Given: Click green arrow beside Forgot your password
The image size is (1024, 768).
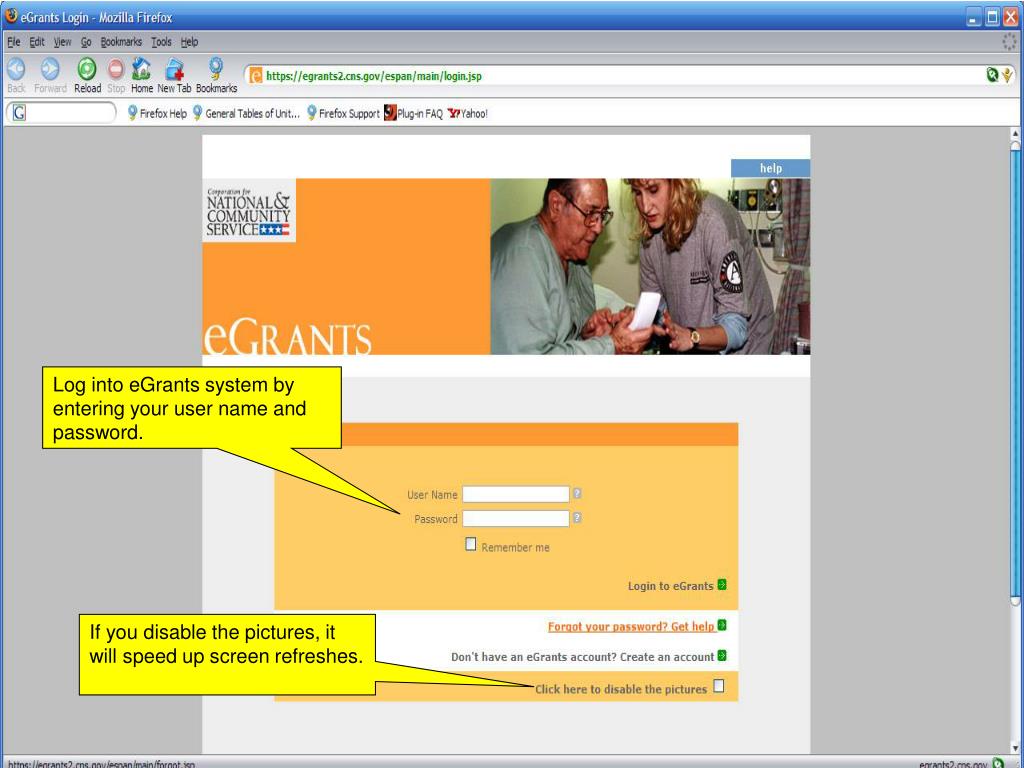Looking at the screenshot, I should coord(722,625).
